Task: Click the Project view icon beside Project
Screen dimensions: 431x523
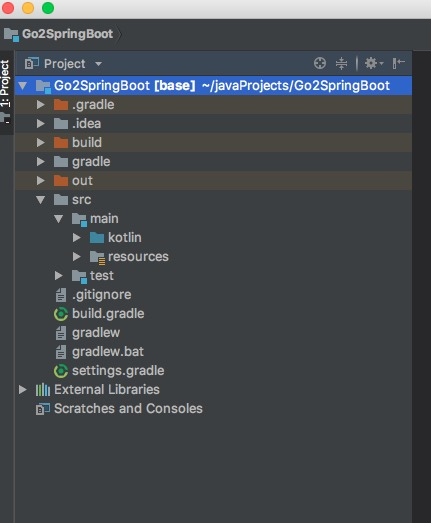Action: click(32, 63)
